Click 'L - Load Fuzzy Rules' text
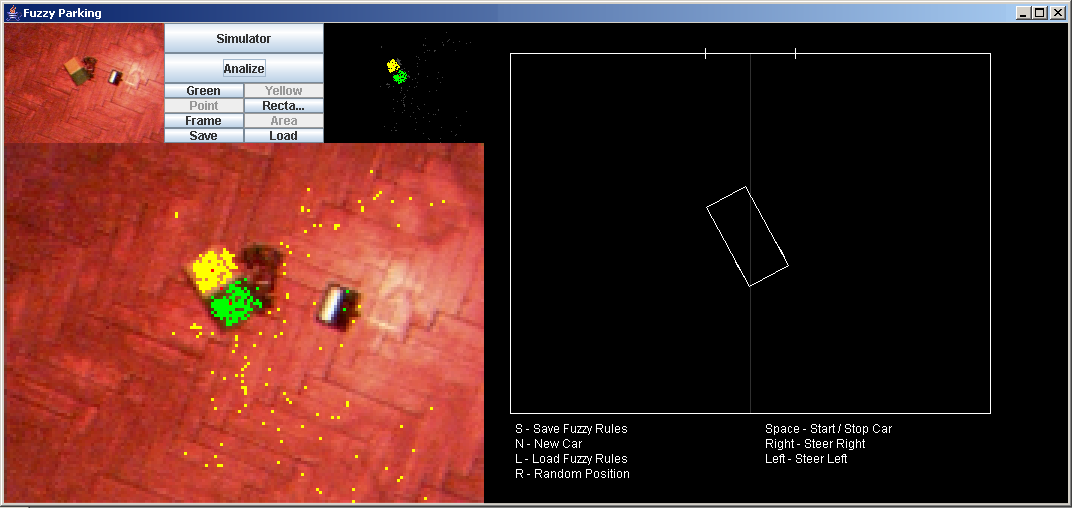The height and width of the screenshot is (508, 1072). click(571, 459)
